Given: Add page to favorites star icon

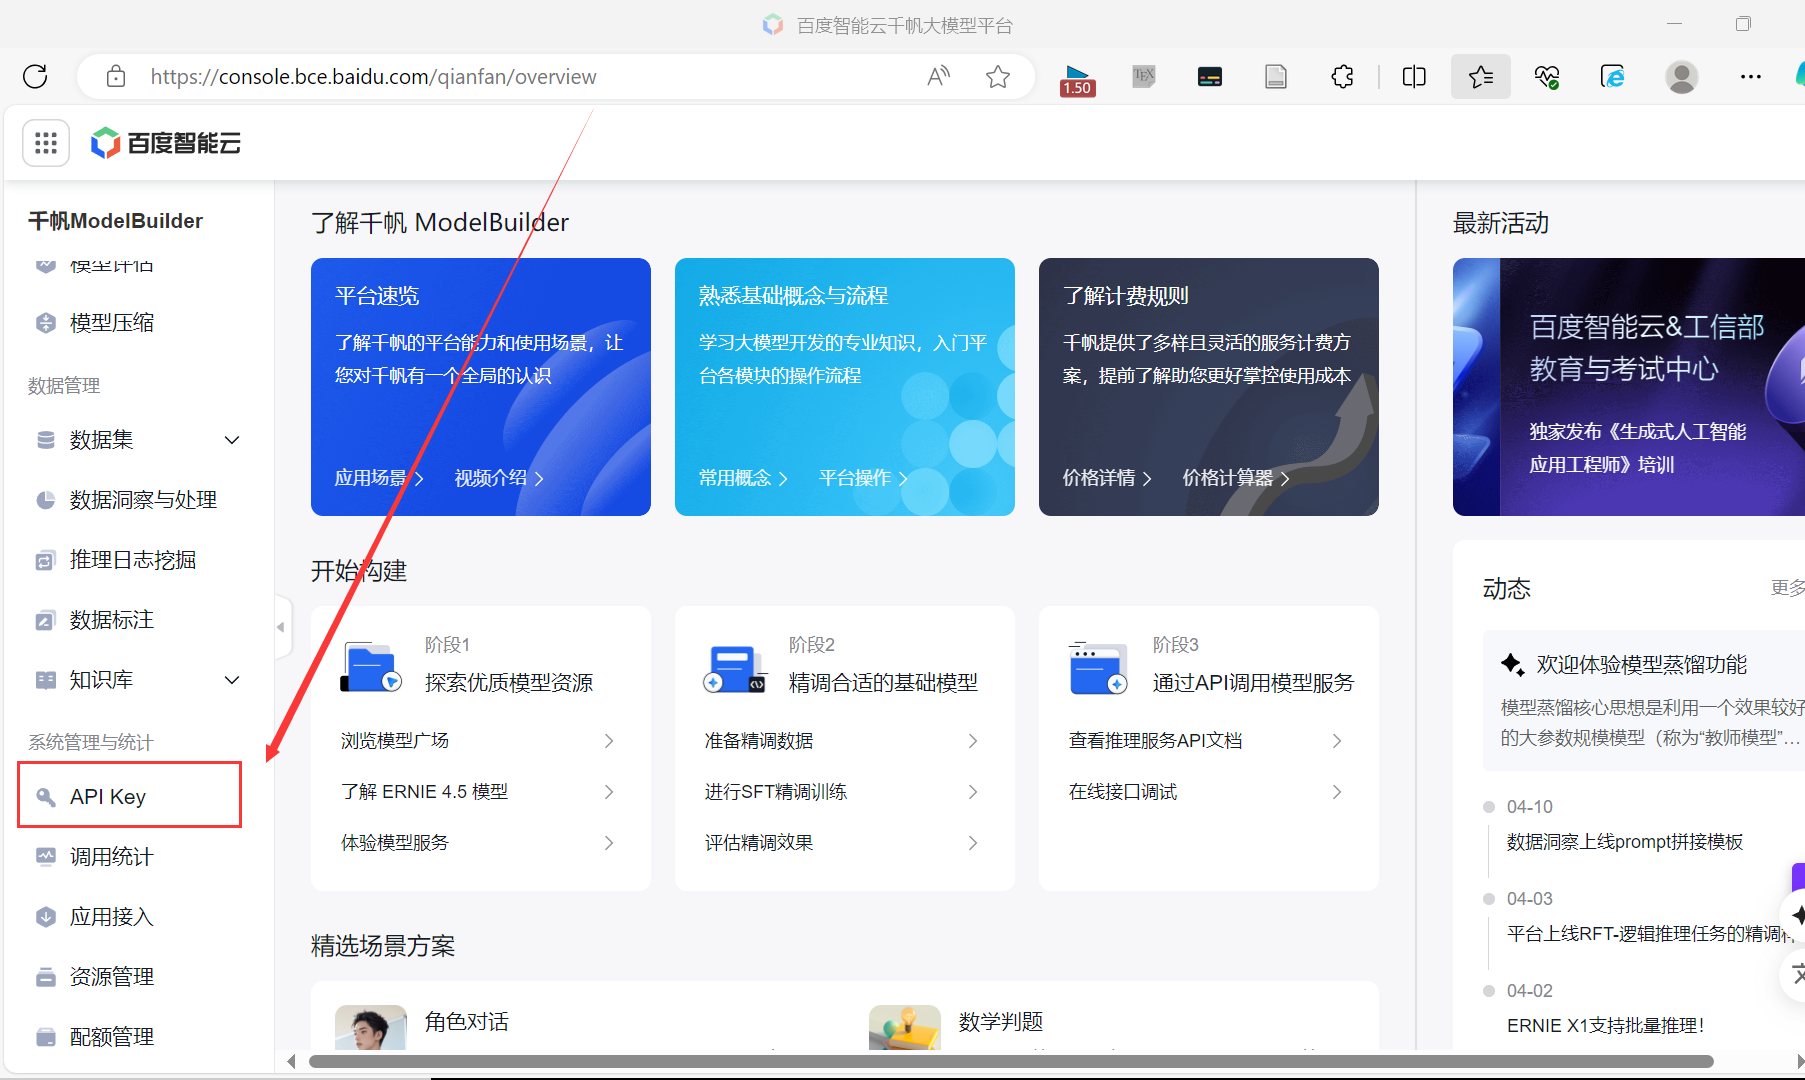Looking at the screenshot, I should [x=997, y=76].
